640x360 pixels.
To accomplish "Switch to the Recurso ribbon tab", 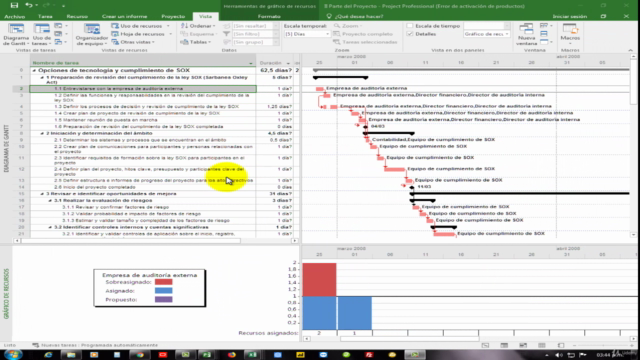I will 77,16.
